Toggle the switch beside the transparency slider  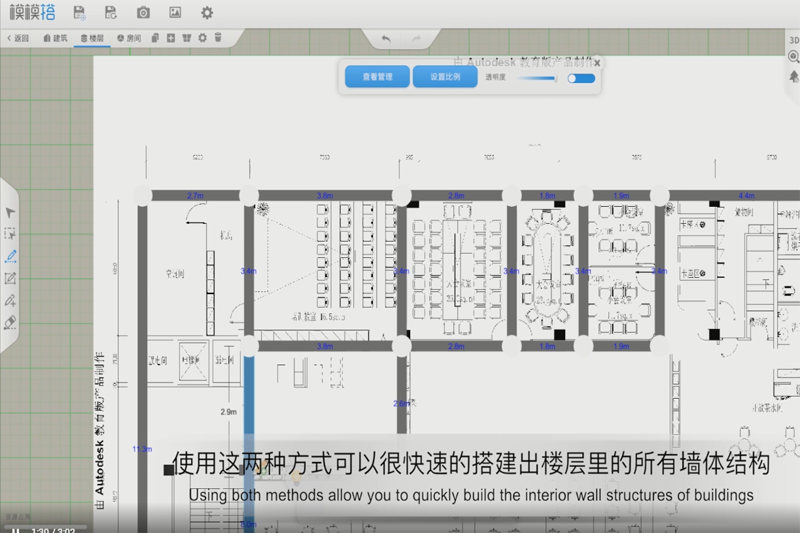(x=580, y=78)
